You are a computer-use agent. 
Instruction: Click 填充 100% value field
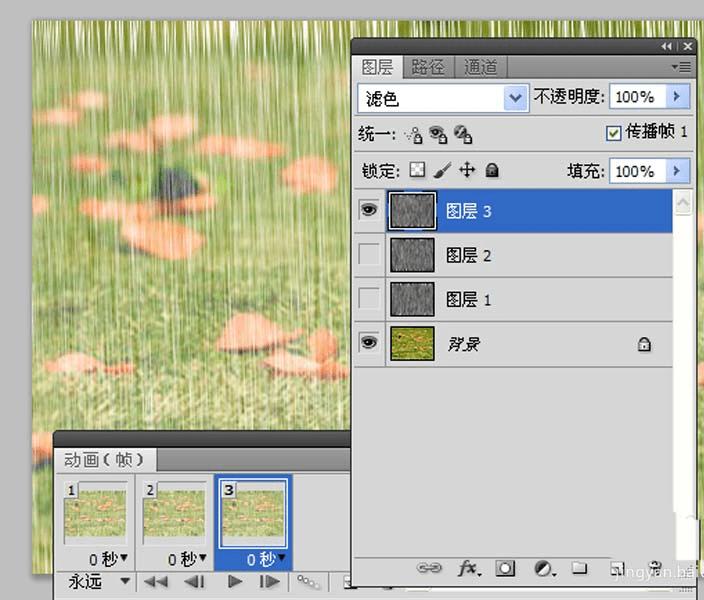(637, 171)
